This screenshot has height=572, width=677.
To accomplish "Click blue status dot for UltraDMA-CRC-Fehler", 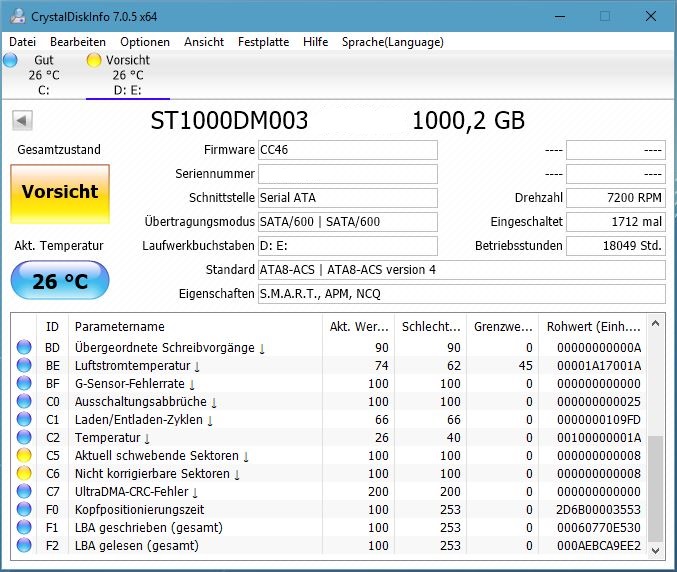I will 24,491.
